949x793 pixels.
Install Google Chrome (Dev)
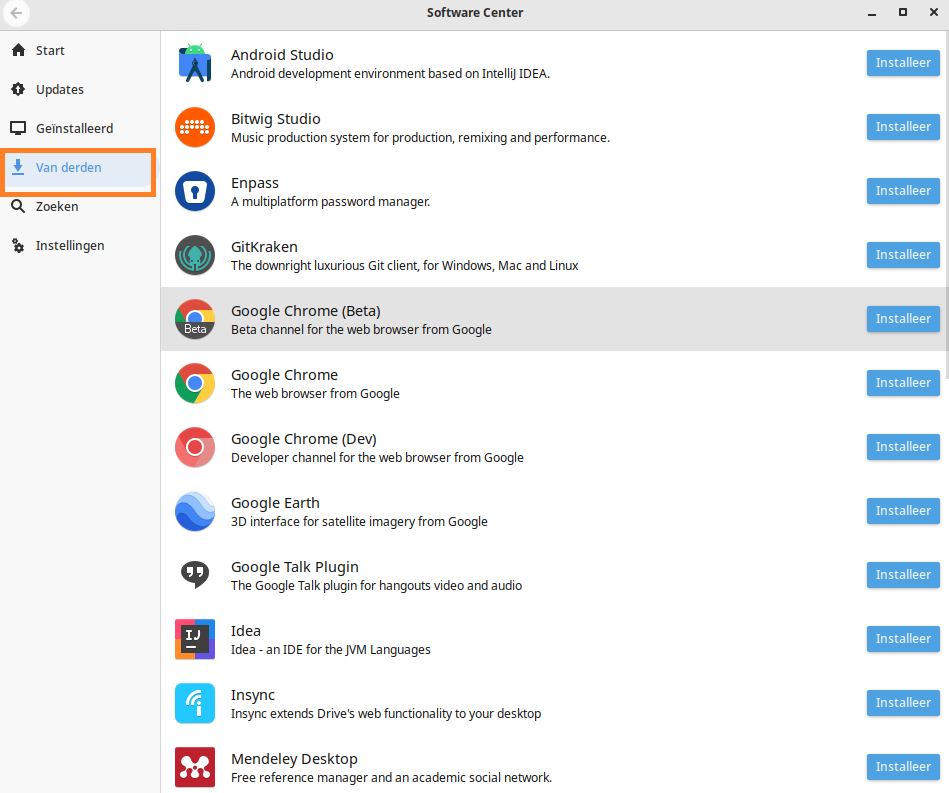(903, 447)
